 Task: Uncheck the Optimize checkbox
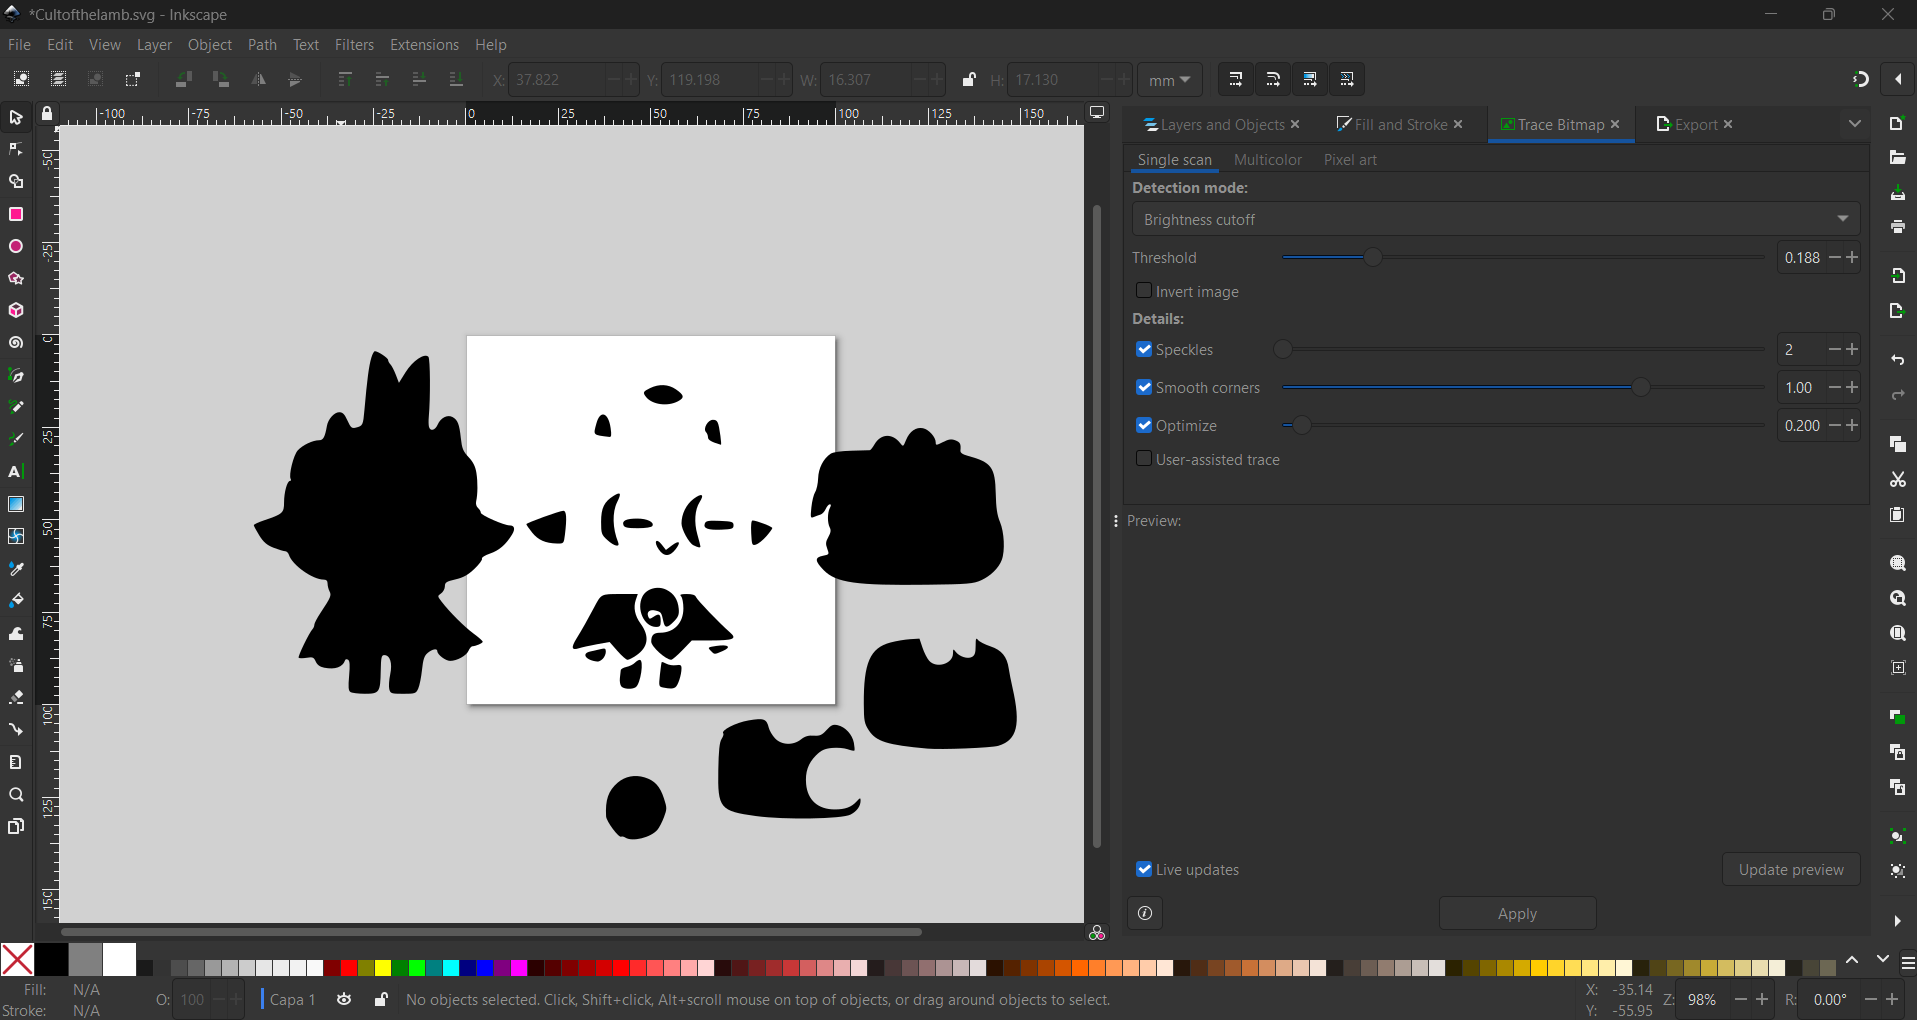[1144, 425]
